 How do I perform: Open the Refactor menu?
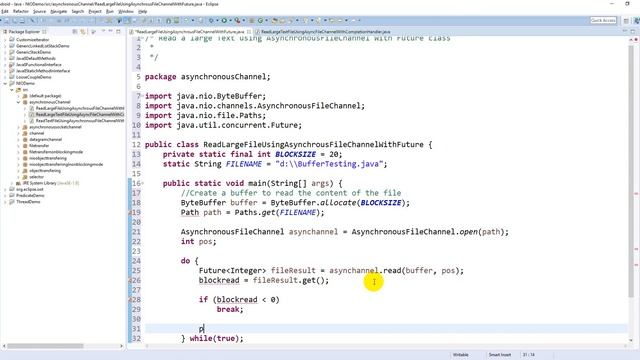(x=20, y=11)
